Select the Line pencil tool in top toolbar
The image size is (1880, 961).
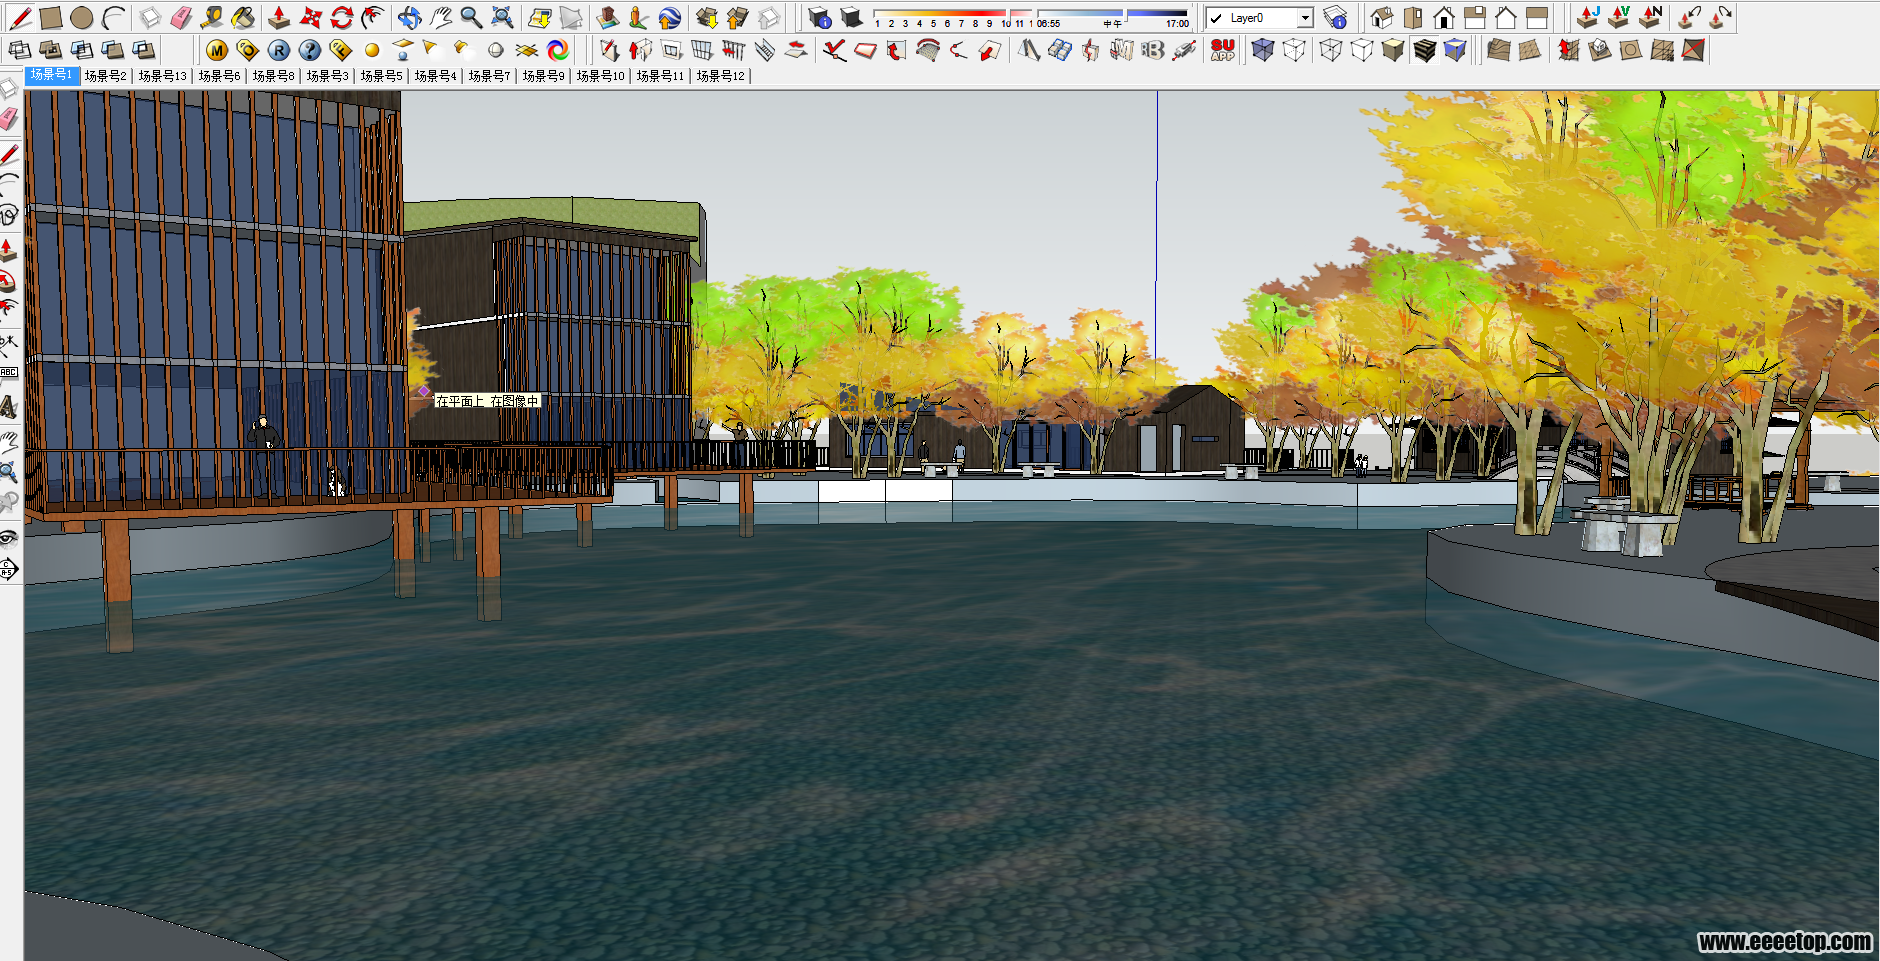(x=20, y=18)
